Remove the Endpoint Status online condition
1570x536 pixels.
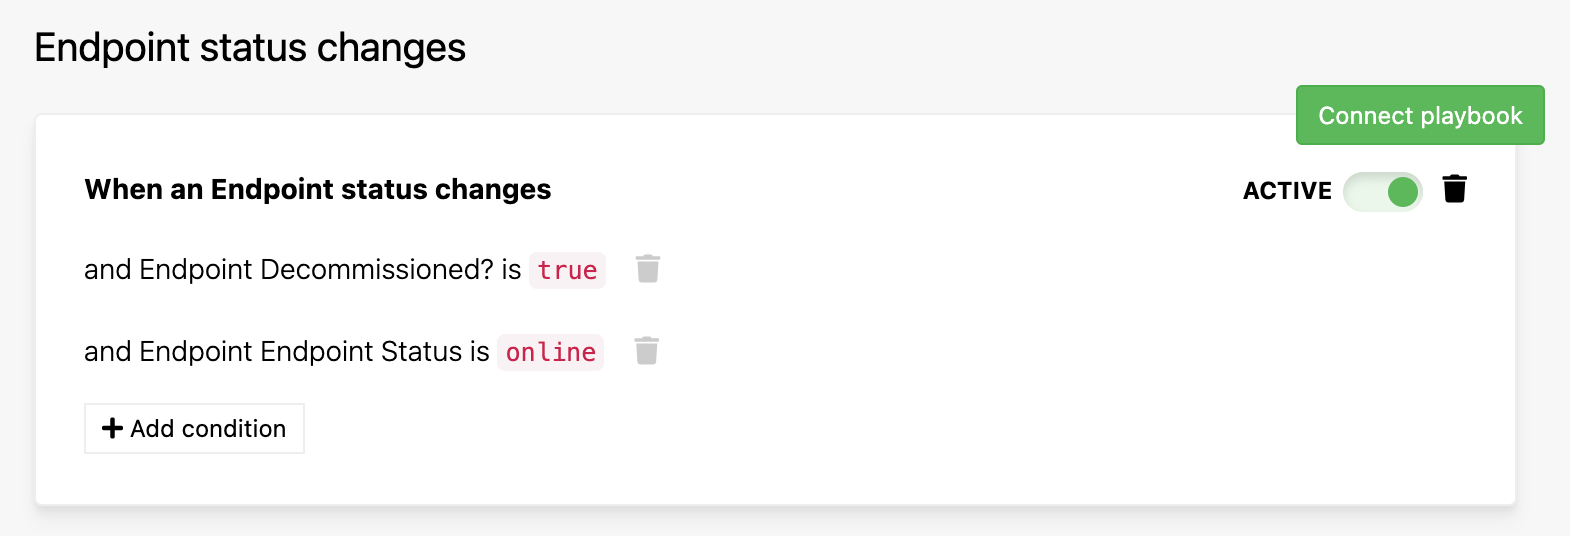coord(647,351)
